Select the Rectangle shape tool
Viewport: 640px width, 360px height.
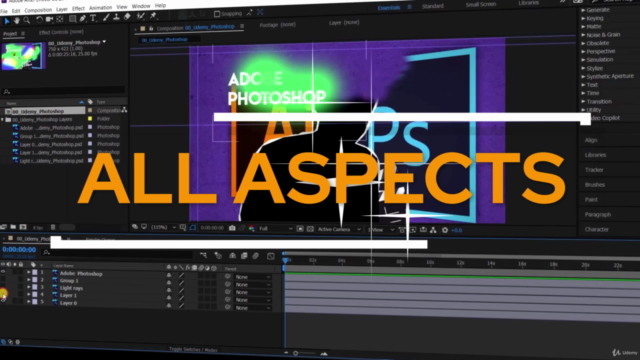pyautogui.click(x=73, y=19)
